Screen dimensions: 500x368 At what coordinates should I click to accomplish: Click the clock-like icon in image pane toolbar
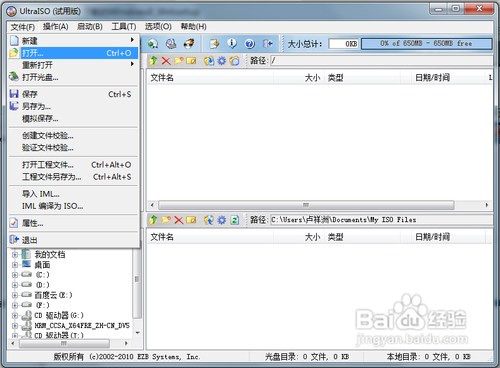tap(234, 61)
